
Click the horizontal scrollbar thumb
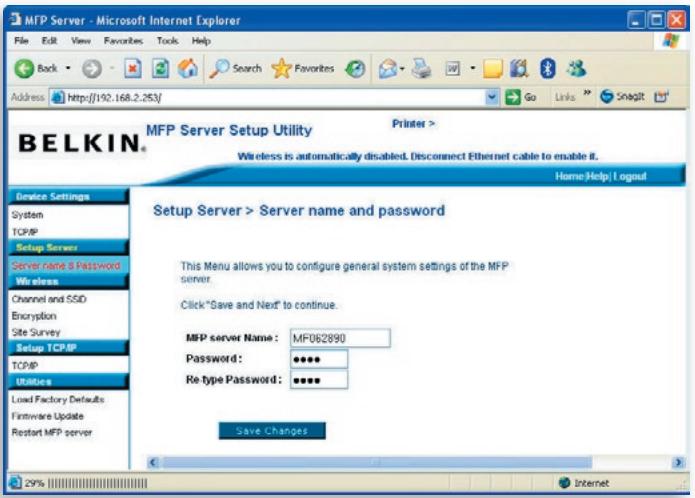pyautogui.click(x=376, y=463)
